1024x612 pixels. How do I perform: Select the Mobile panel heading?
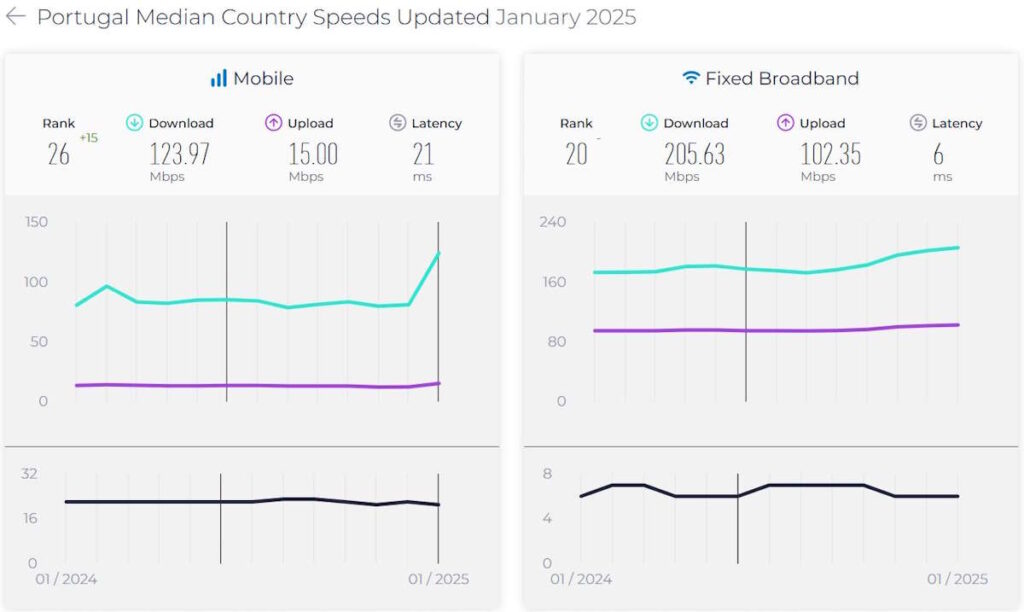[x=263, y=78]
